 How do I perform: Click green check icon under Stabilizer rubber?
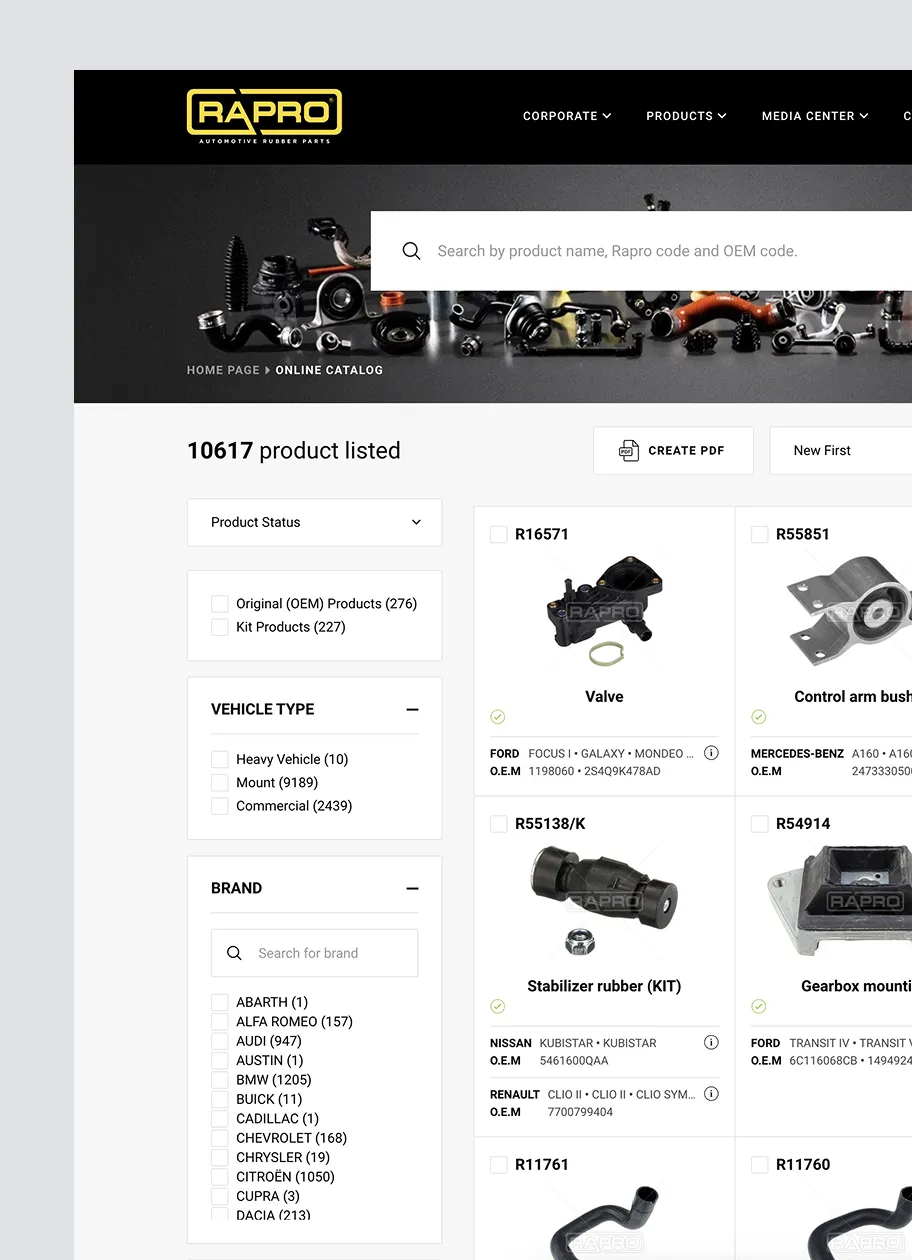tap(497, 1006)
